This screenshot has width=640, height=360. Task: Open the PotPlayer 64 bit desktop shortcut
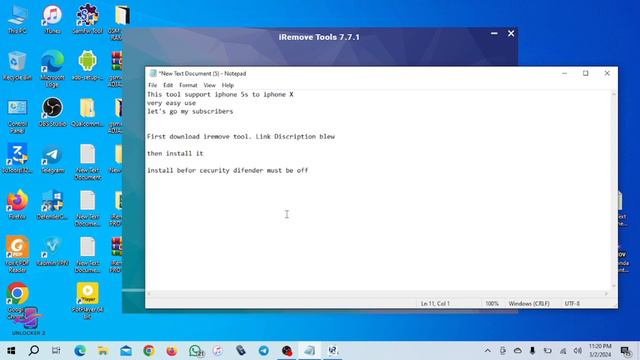87,301
